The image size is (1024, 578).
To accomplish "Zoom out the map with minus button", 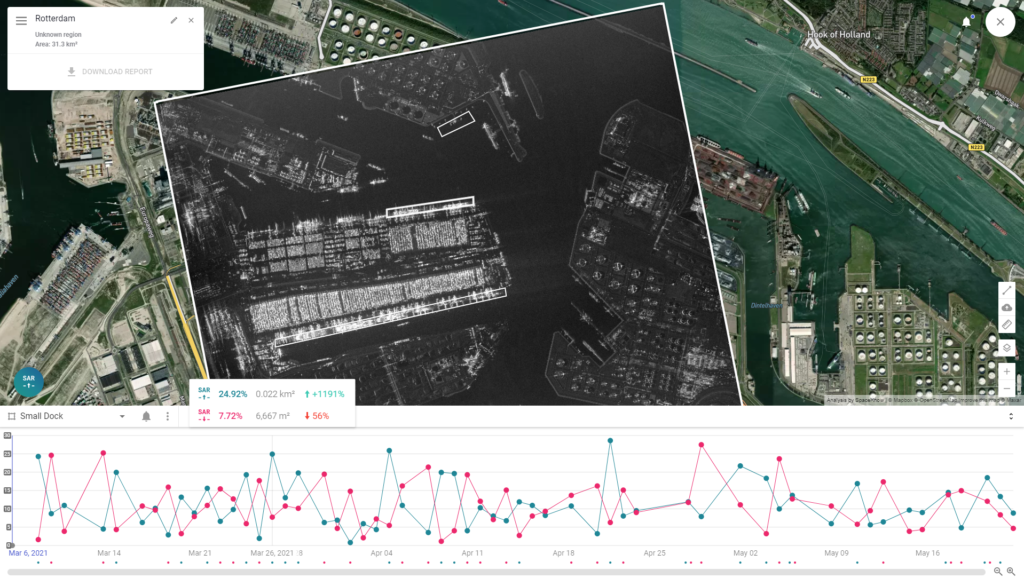I will pyautogui.click(x=1006, y=389).
